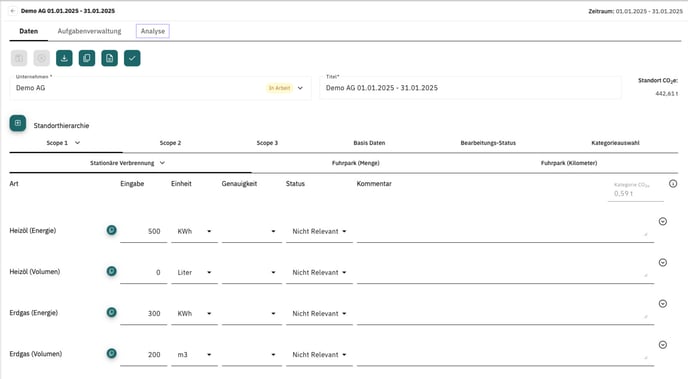This screenshot has height=379, width=688.
Task: Click the download icon in the toolbar
Action: [64, 58]
